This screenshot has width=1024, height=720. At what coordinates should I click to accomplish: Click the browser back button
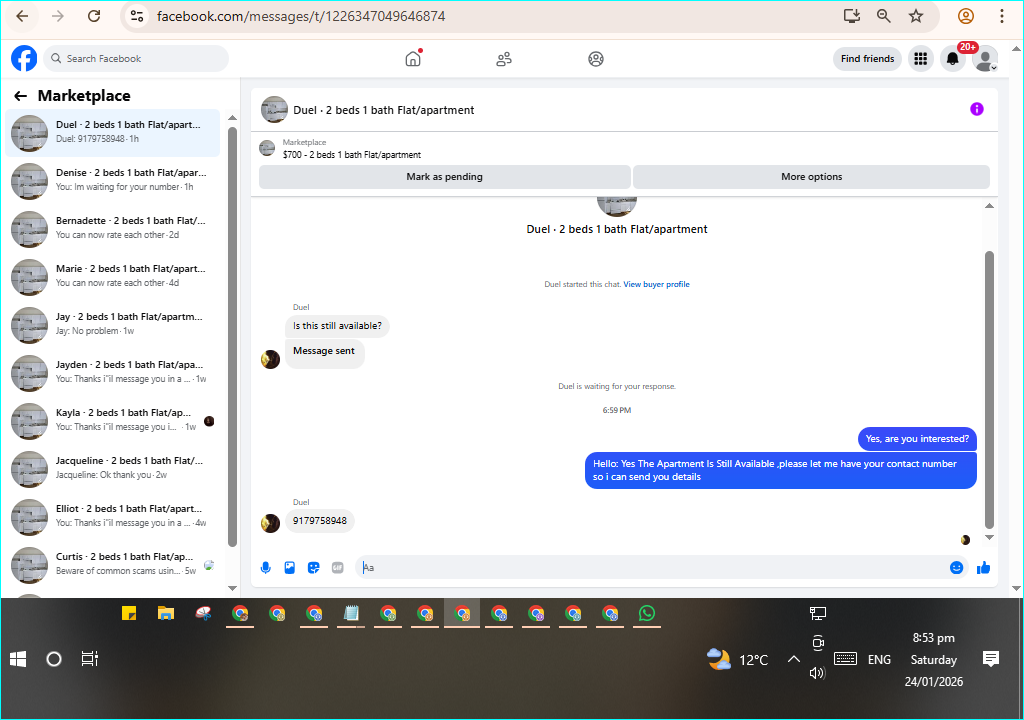(x=22, y=16)
